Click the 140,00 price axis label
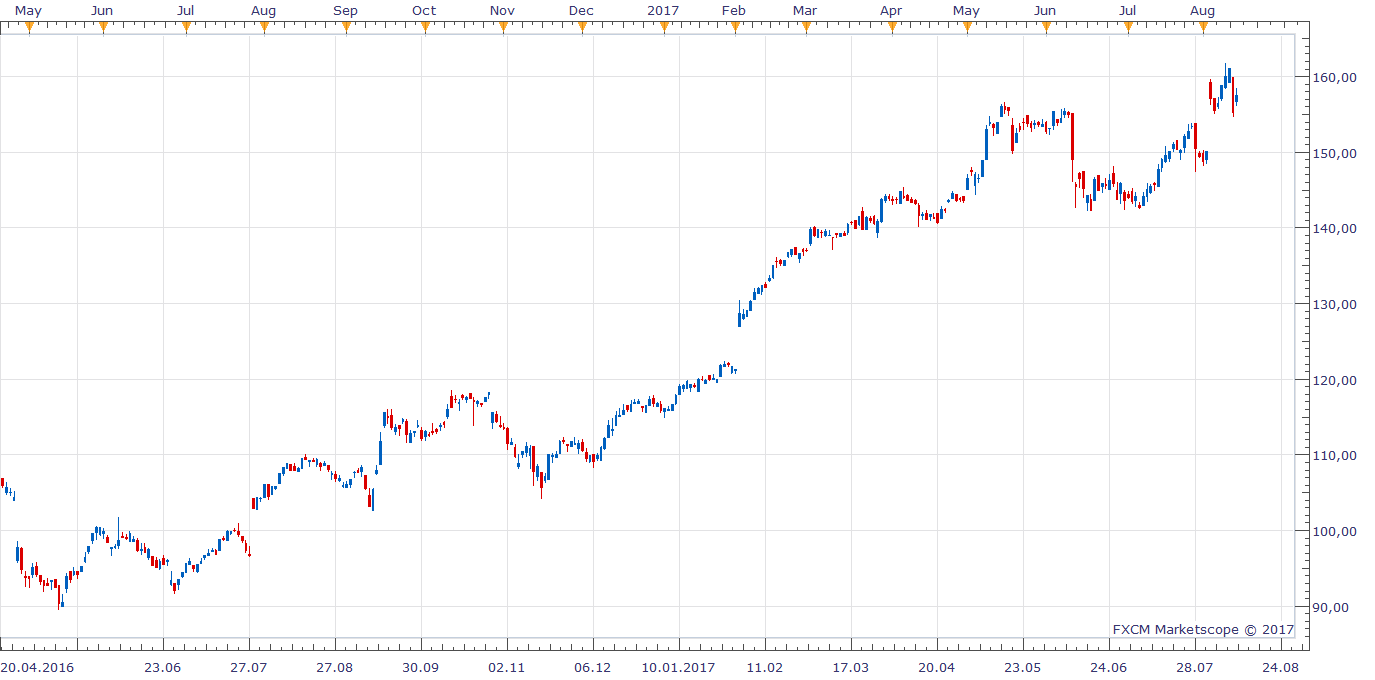1375x680 pixels. coord(1337,228)
